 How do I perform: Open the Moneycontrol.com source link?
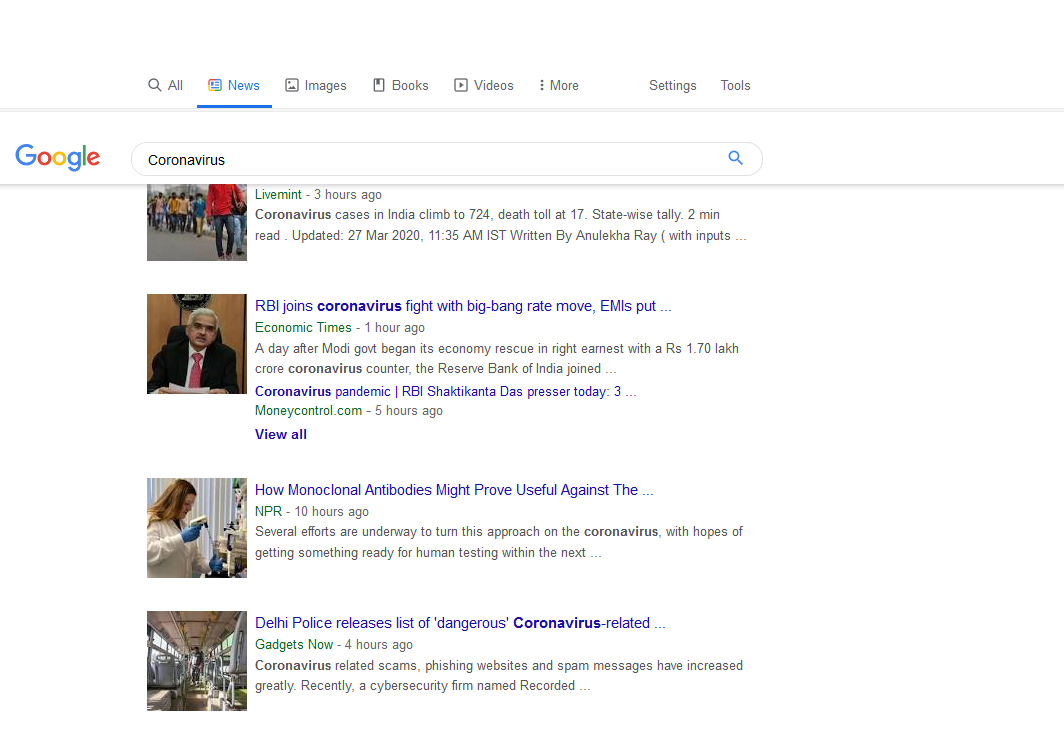(x=309, y=411)
